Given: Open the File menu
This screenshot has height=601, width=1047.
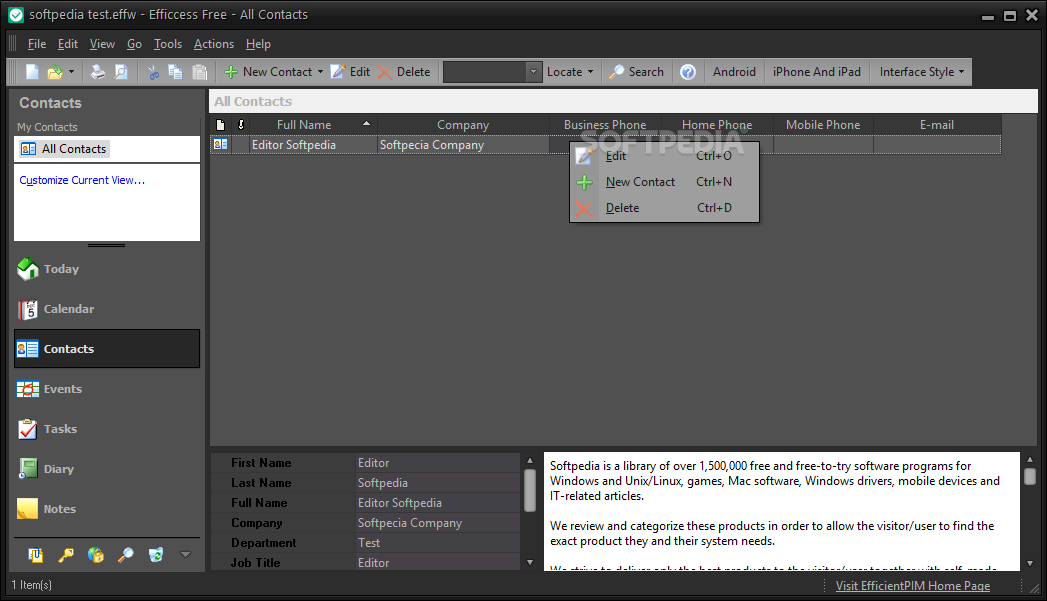Looking at the screenshot, I should click(37, 44).
